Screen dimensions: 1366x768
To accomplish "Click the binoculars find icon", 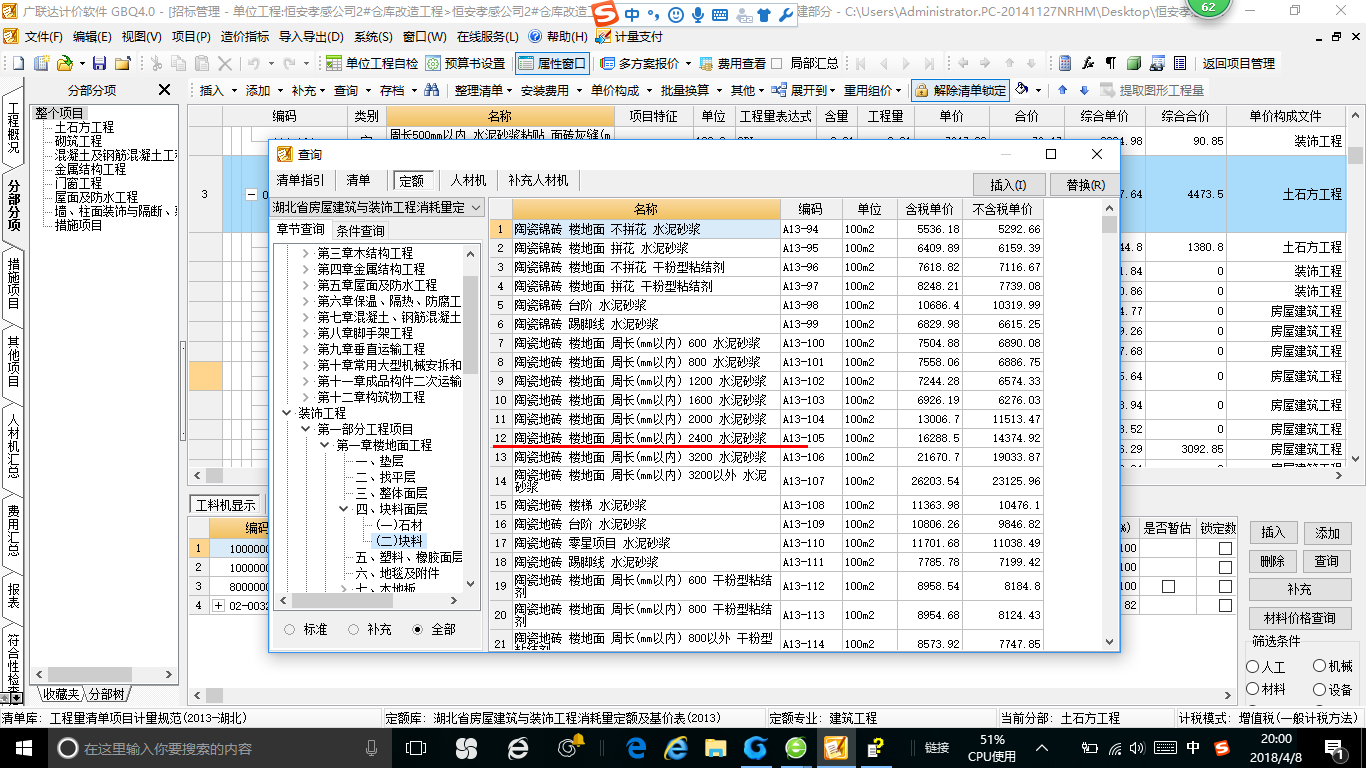I will click(432, 90).
